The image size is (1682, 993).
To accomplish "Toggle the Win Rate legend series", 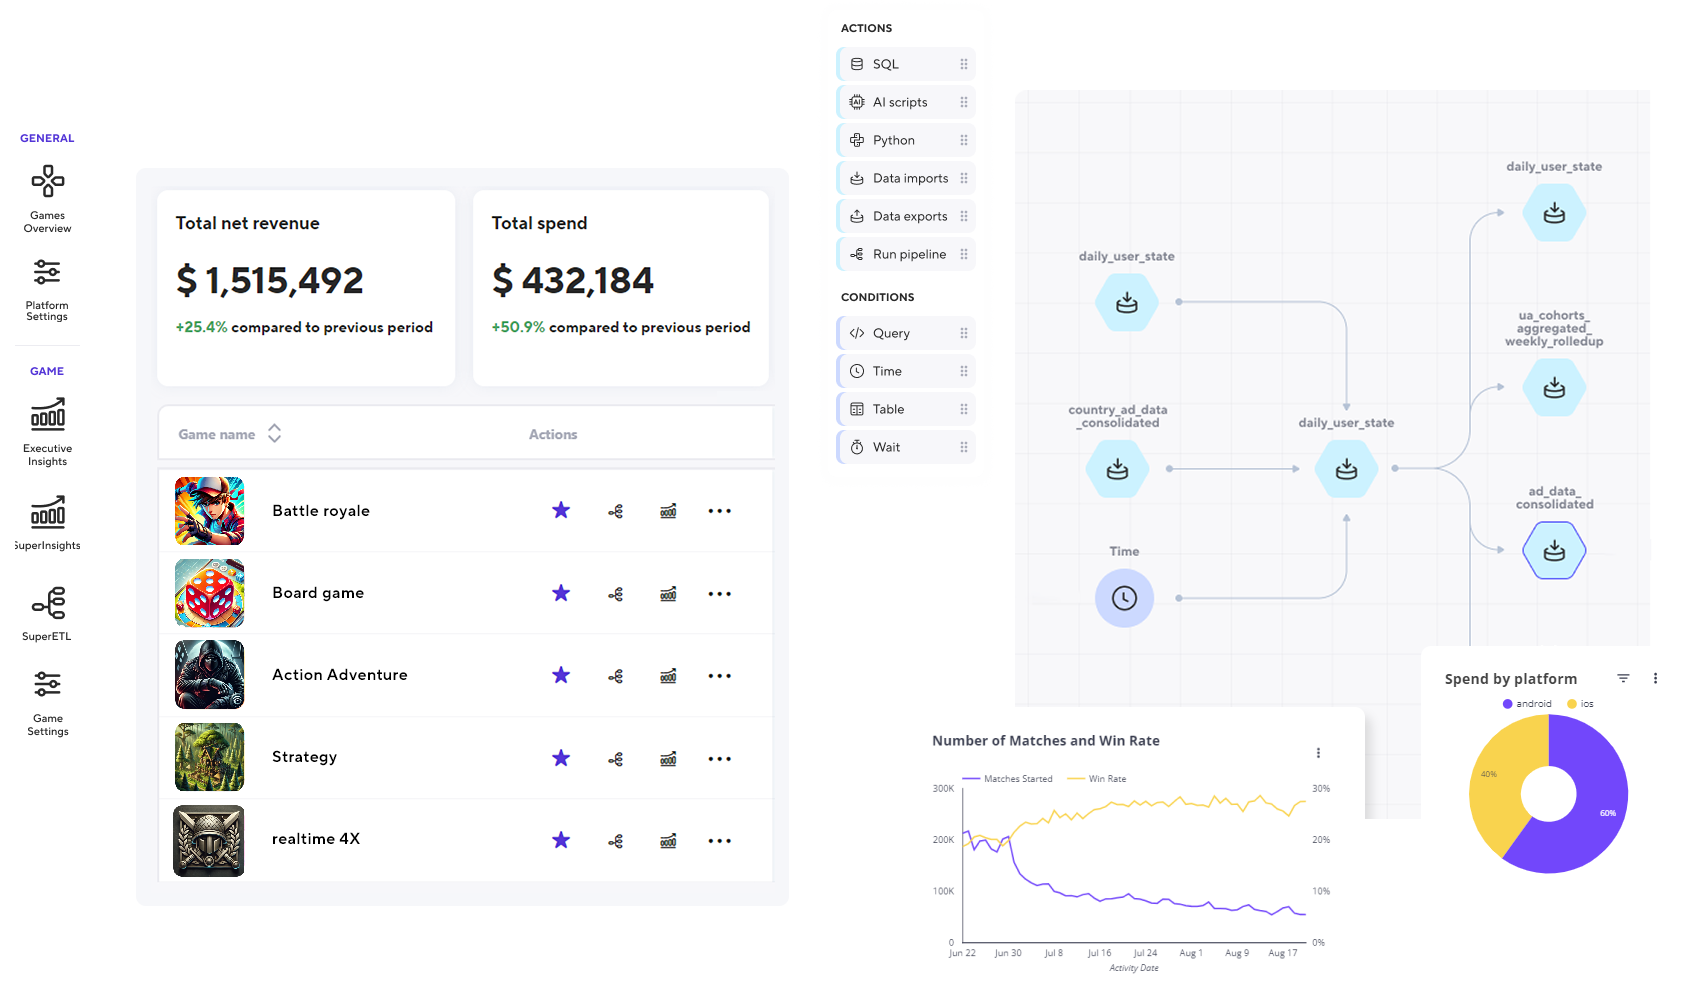I will coord(1097,779).
